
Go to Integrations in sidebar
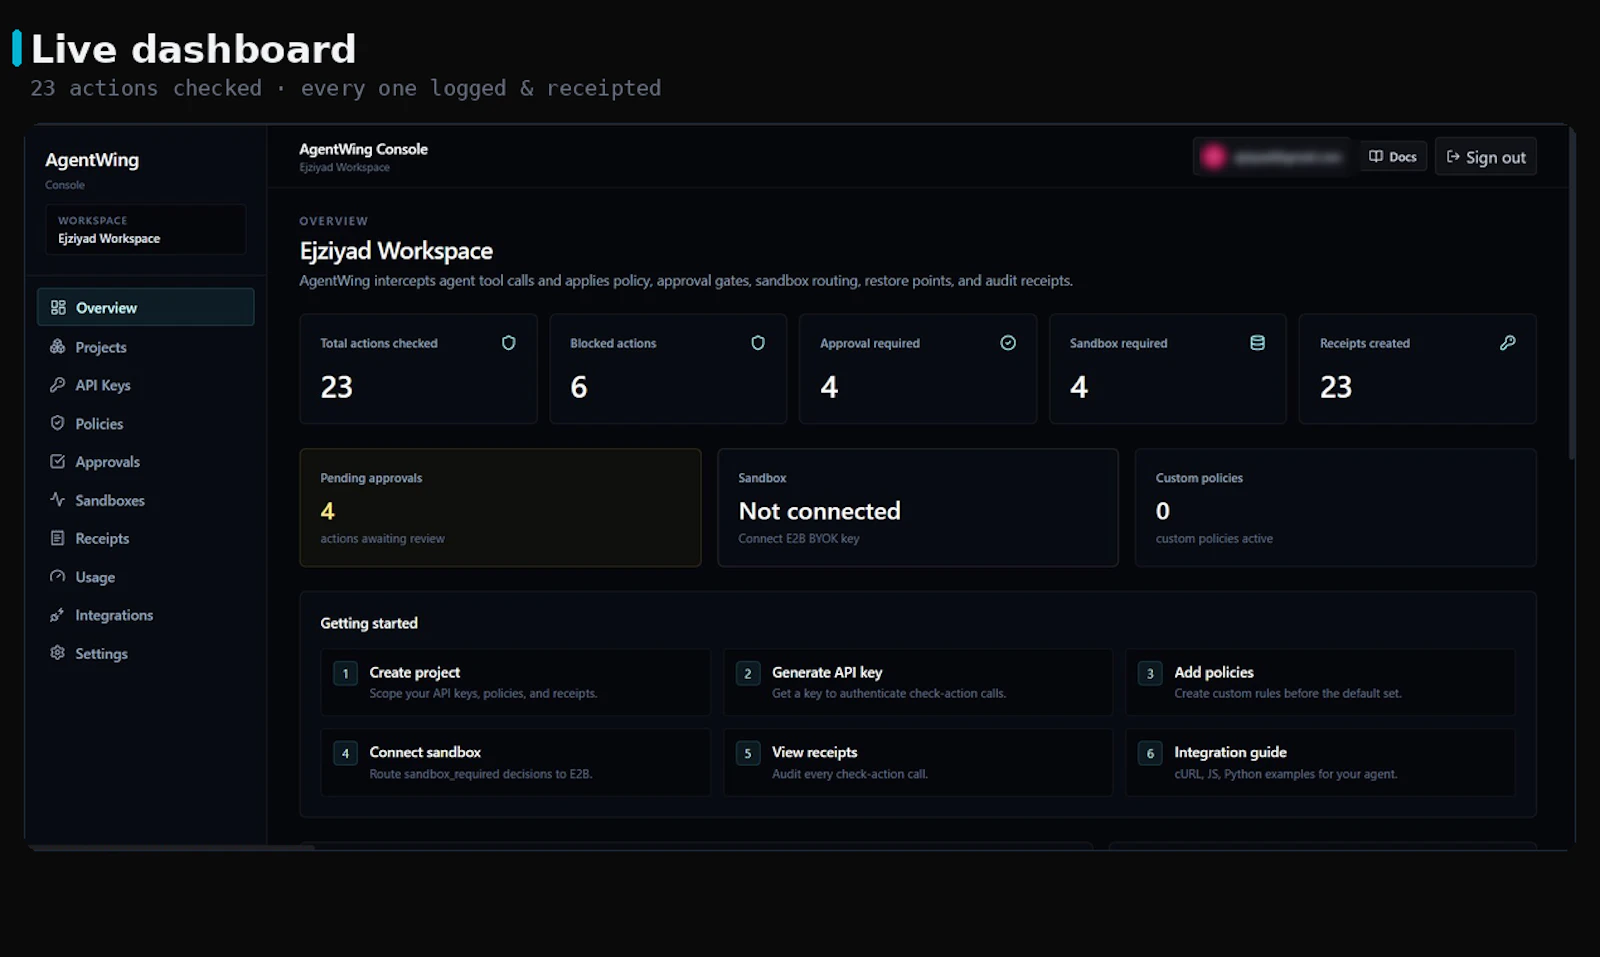pos(145,615)
